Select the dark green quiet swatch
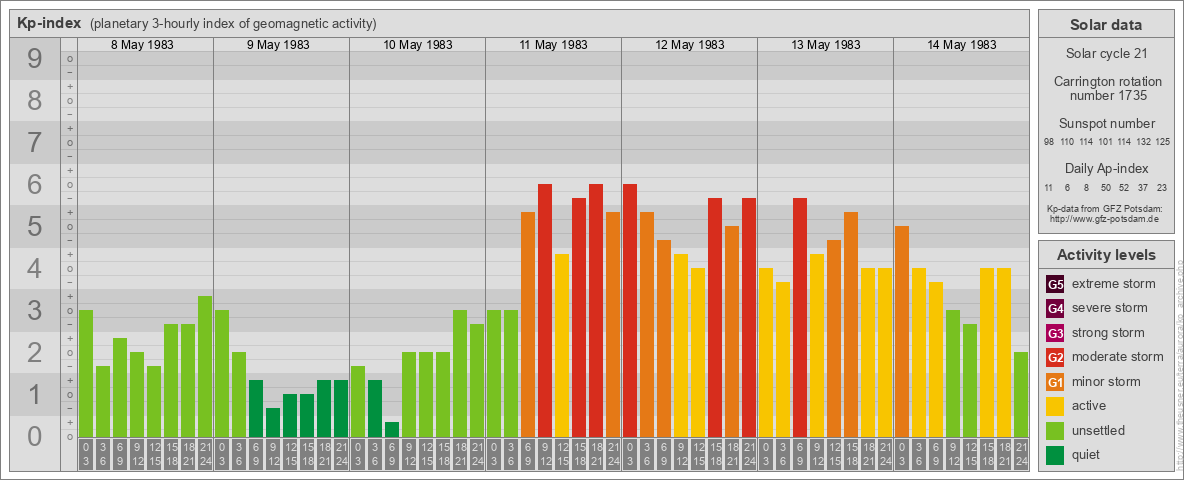 (1055, 454)
